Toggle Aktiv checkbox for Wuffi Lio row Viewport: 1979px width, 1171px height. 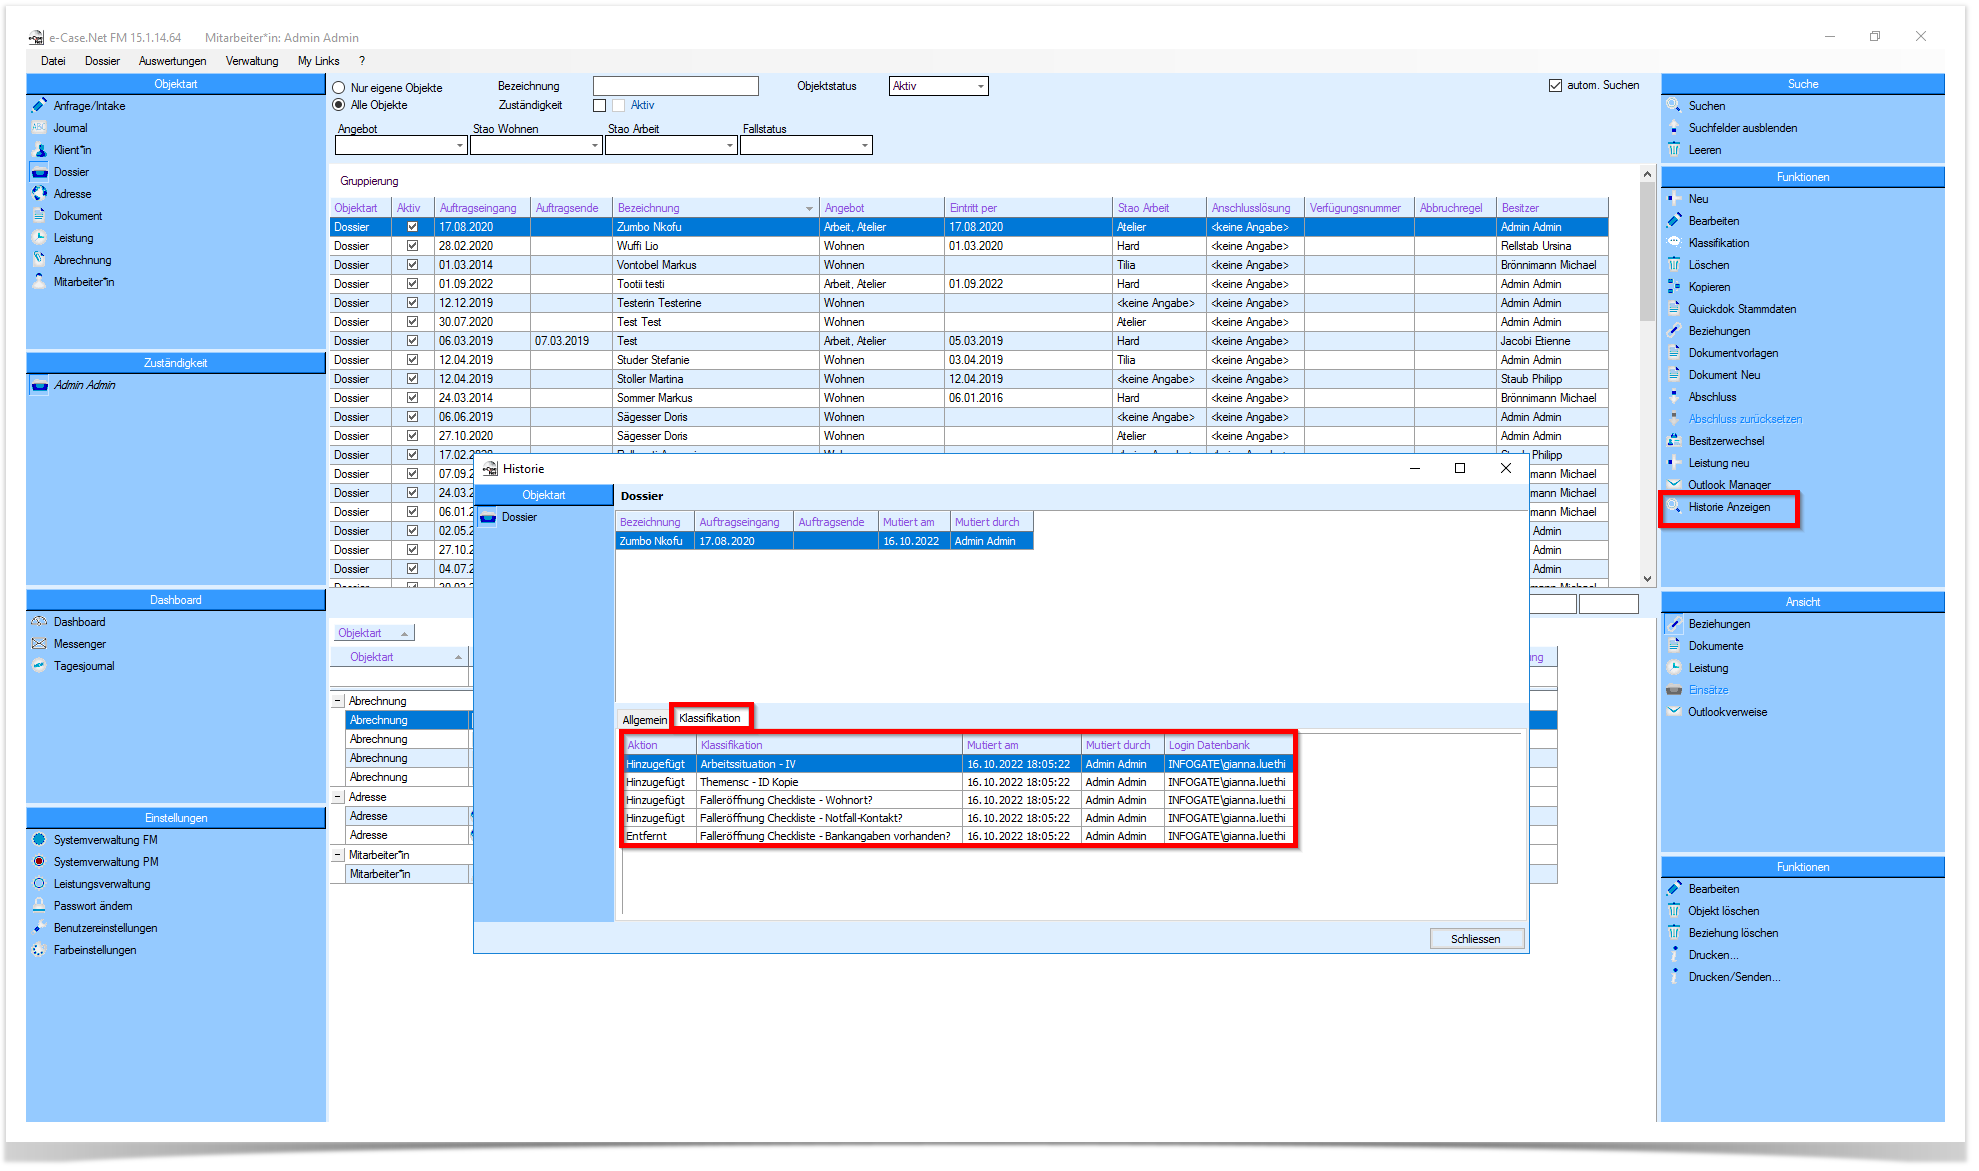click(x=412, y=246)
